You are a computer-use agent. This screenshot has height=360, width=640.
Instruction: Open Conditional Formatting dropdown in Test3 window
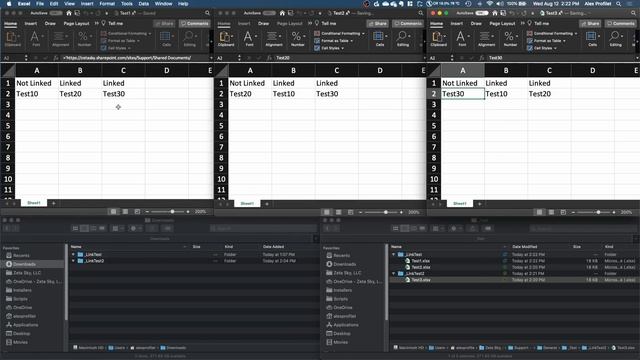pos(552,33)
